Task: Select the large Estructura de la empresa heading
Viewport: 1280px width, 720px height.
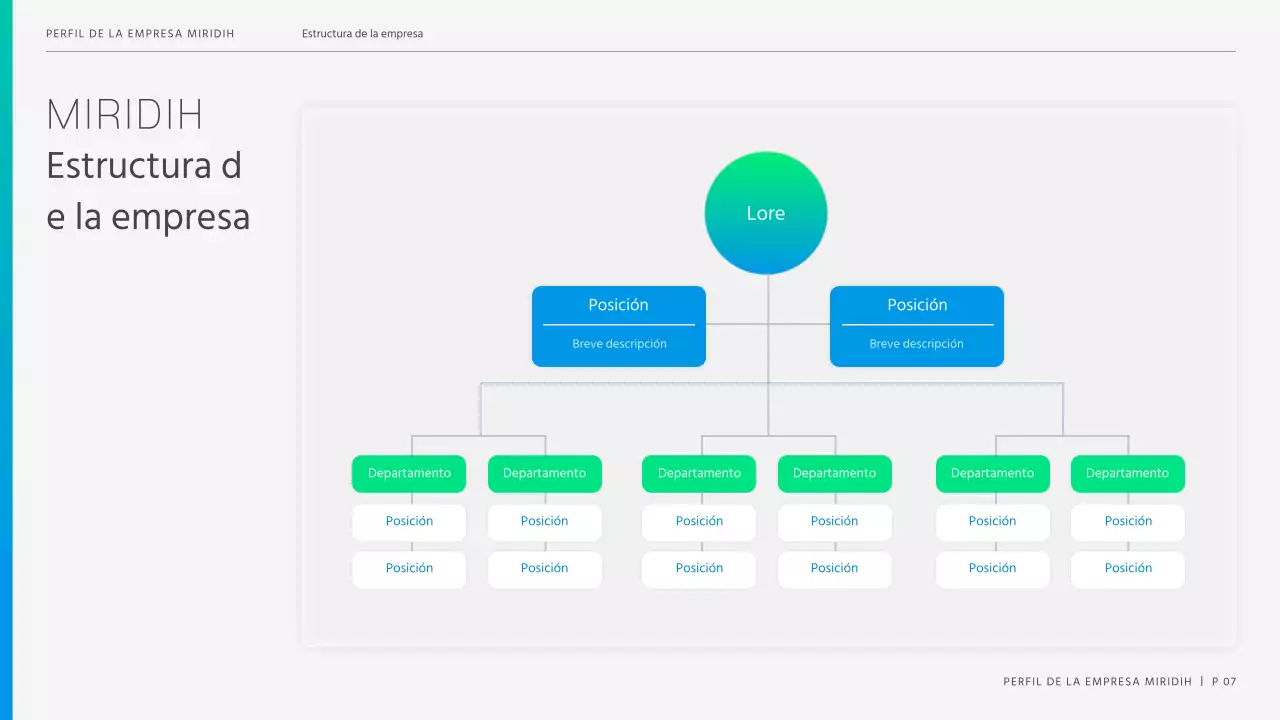Action: (148, 191)
